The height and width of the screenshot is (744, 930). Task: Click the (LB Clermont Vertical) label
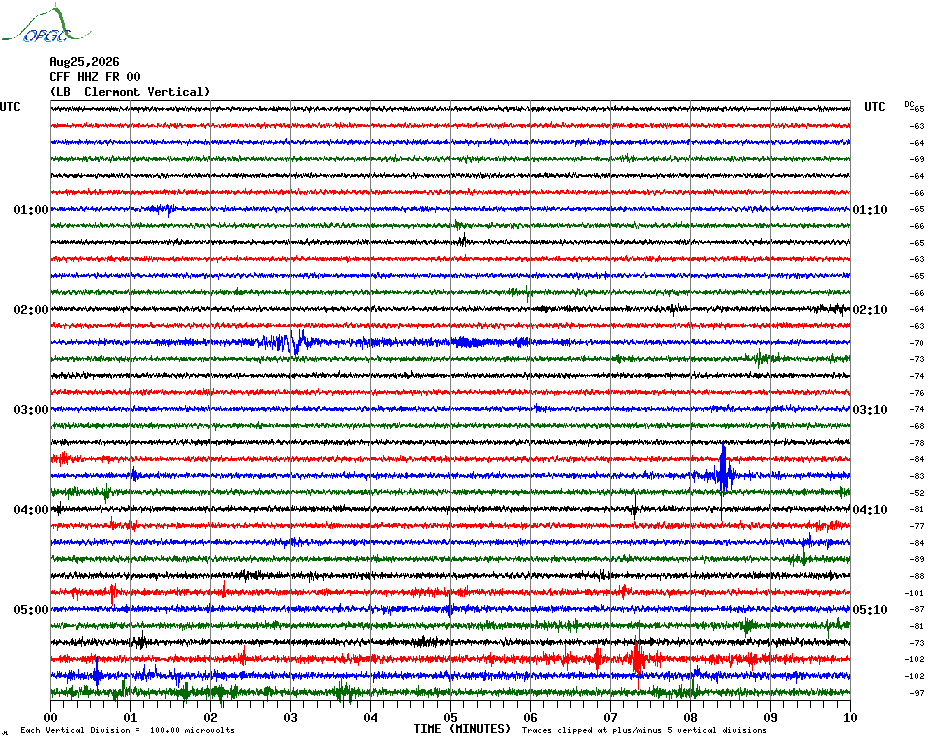(130, 92)
